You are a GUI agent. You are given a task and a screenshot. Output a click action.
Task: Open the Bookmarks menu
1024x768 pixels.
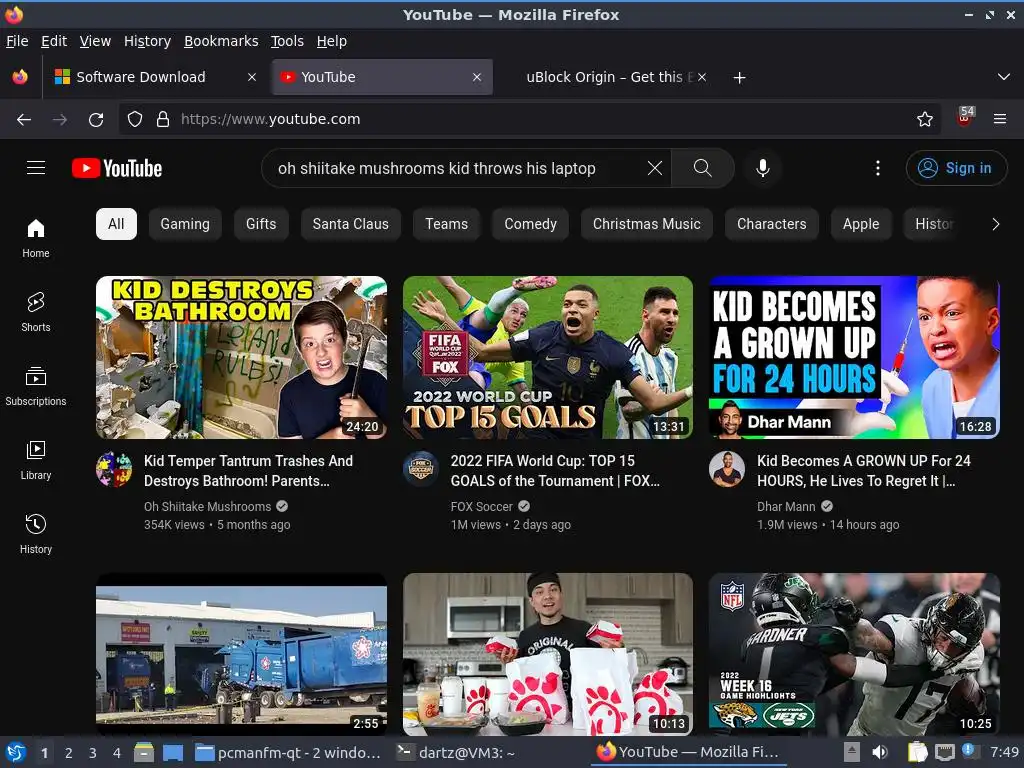(x=221, y=41)
